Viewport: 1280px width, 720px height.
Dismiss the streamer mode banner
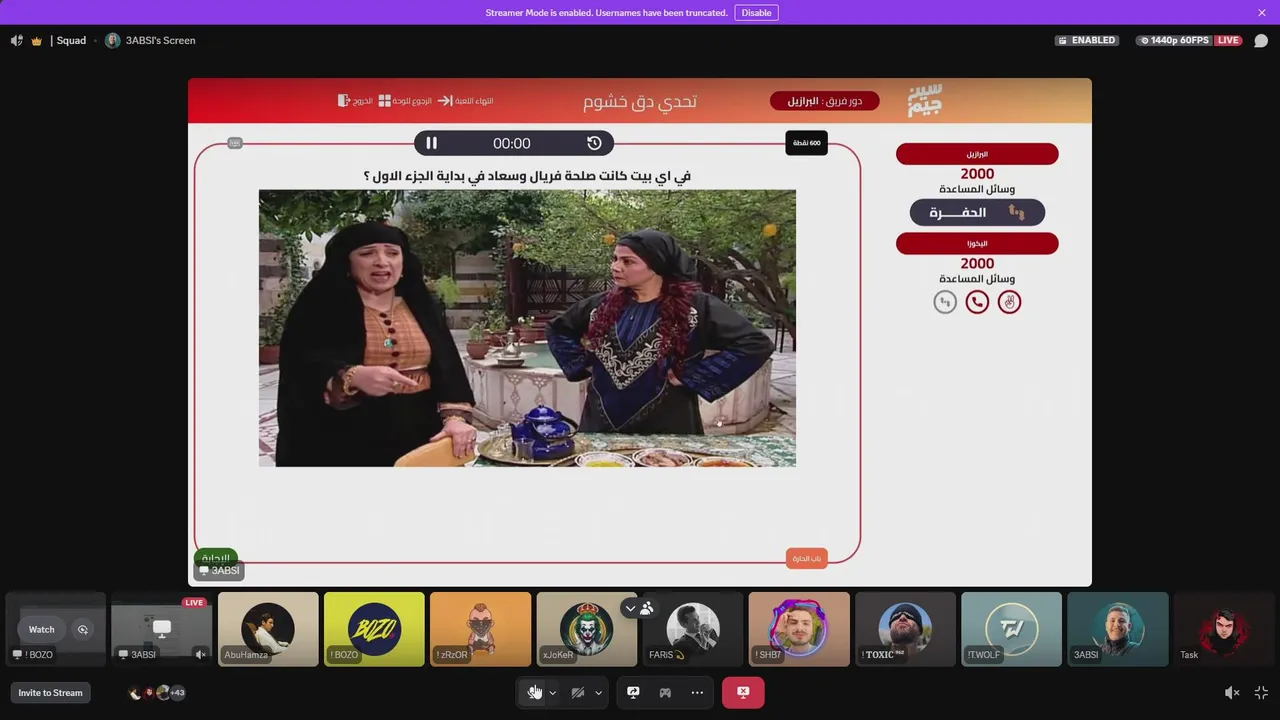(x=1262, y=13)
